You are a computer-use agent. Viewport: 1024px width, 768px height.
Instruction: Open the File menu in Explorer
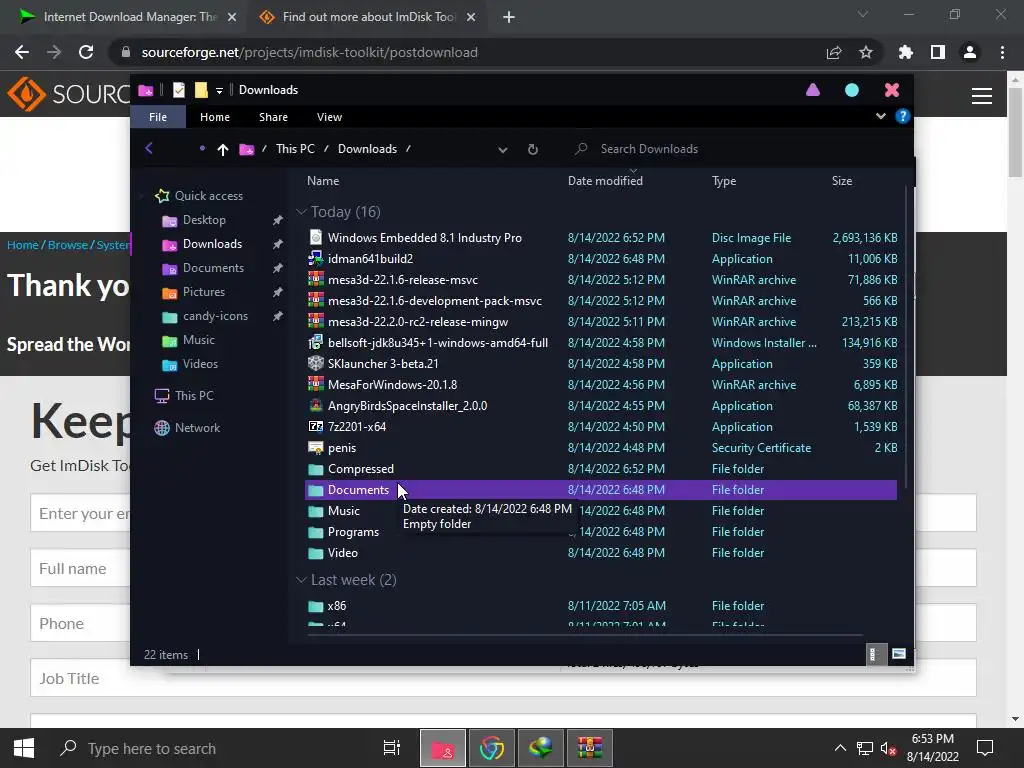pos(158,117)
